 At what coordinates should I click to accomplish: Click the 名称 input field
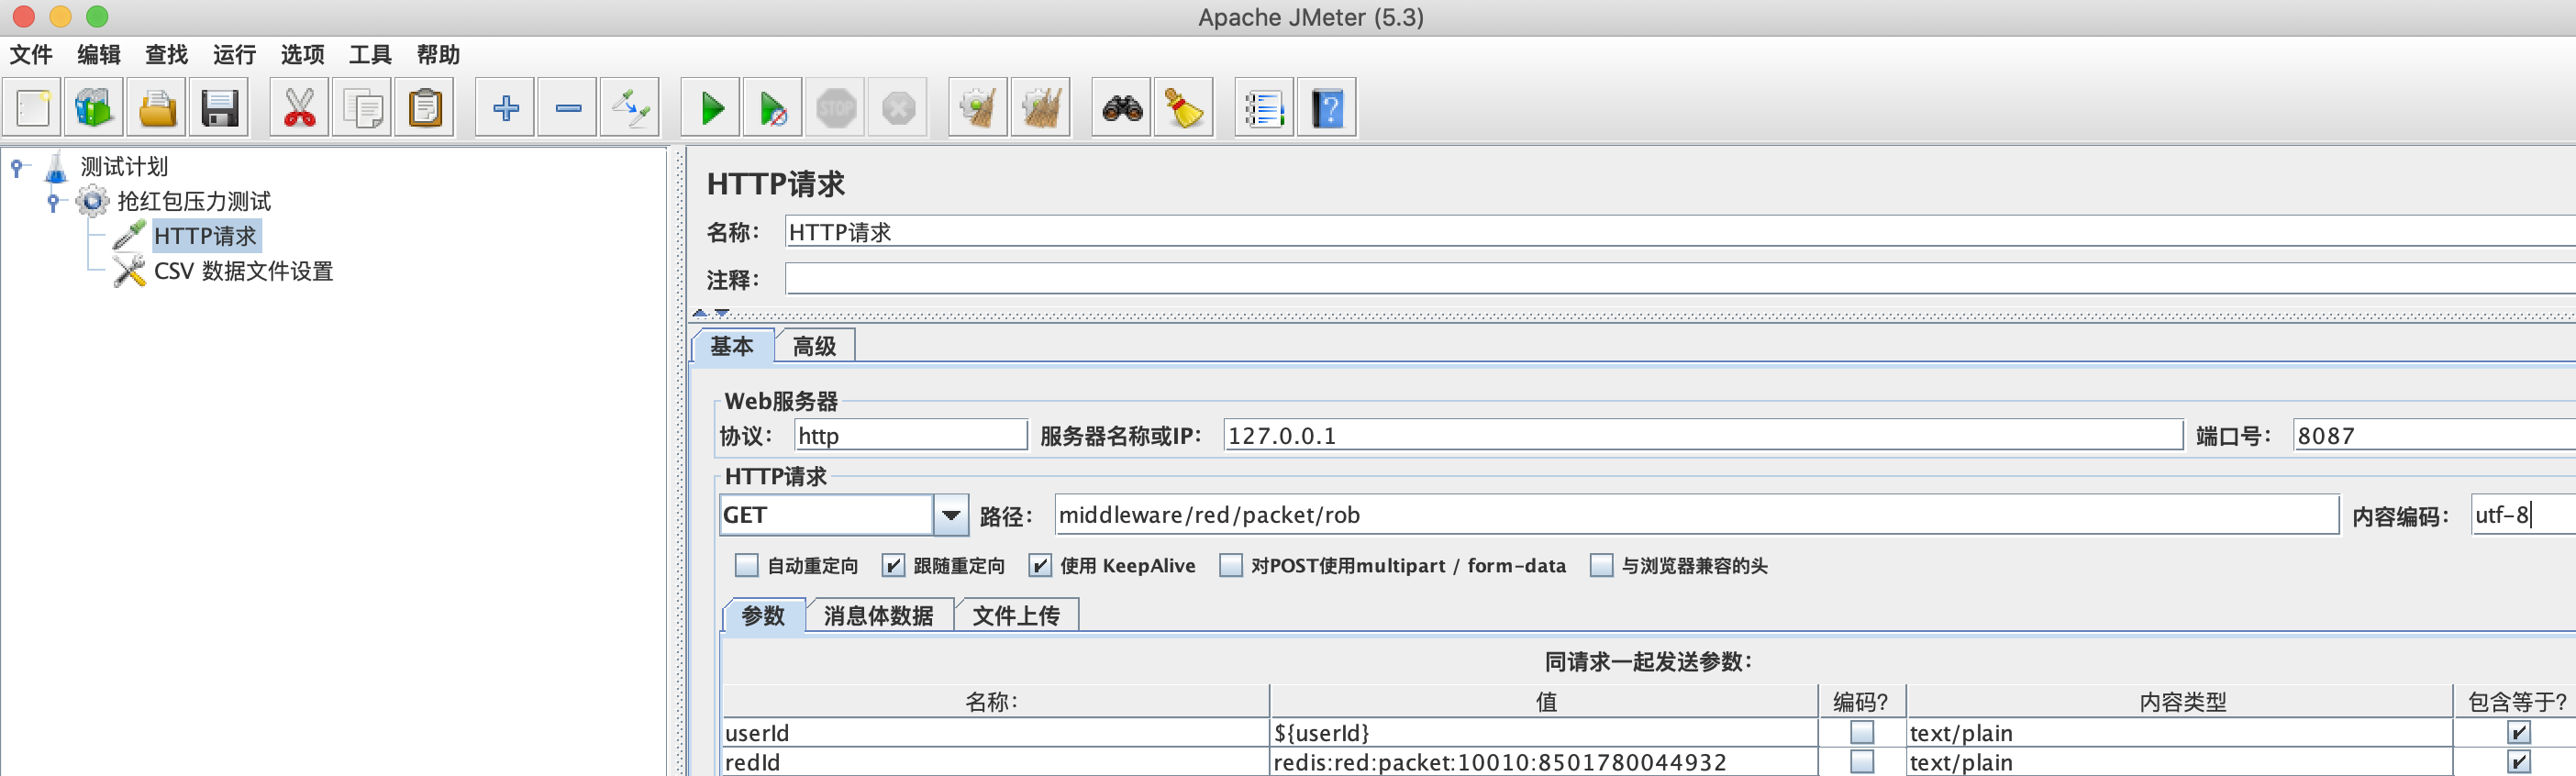[1680, 232]
